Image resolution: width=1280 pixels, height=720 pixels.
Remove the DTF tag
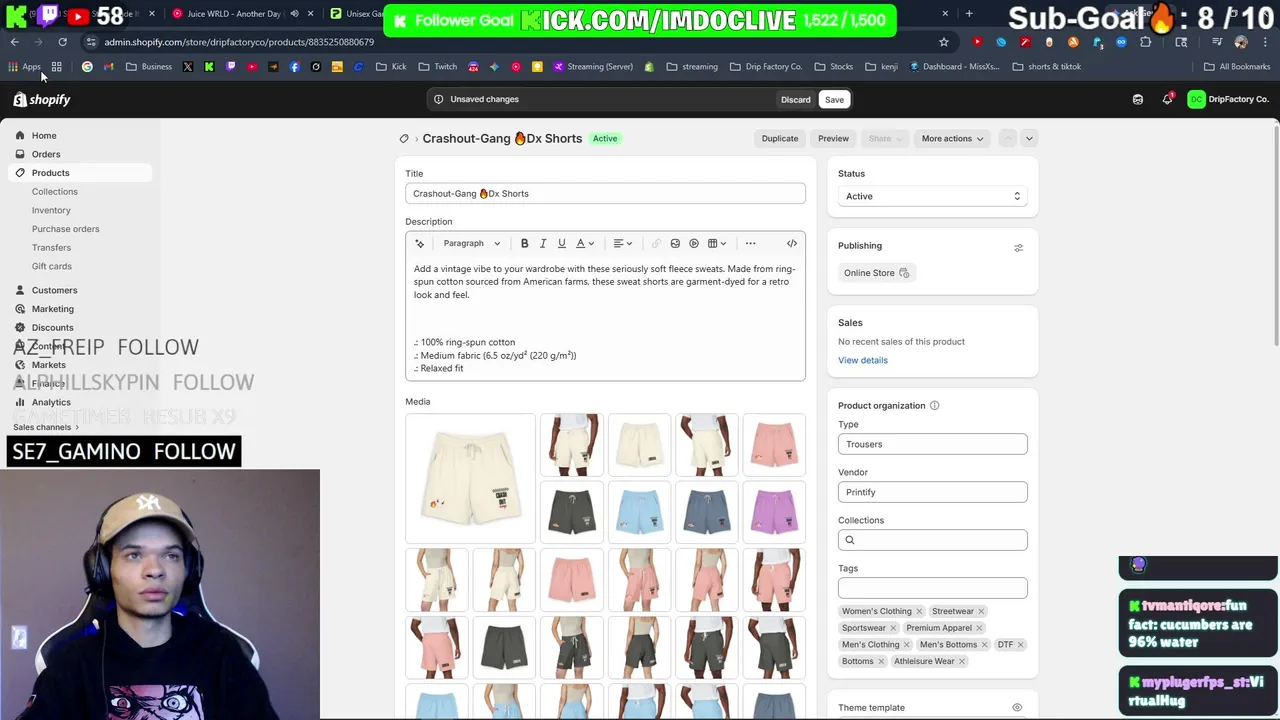click(1020, 645)
